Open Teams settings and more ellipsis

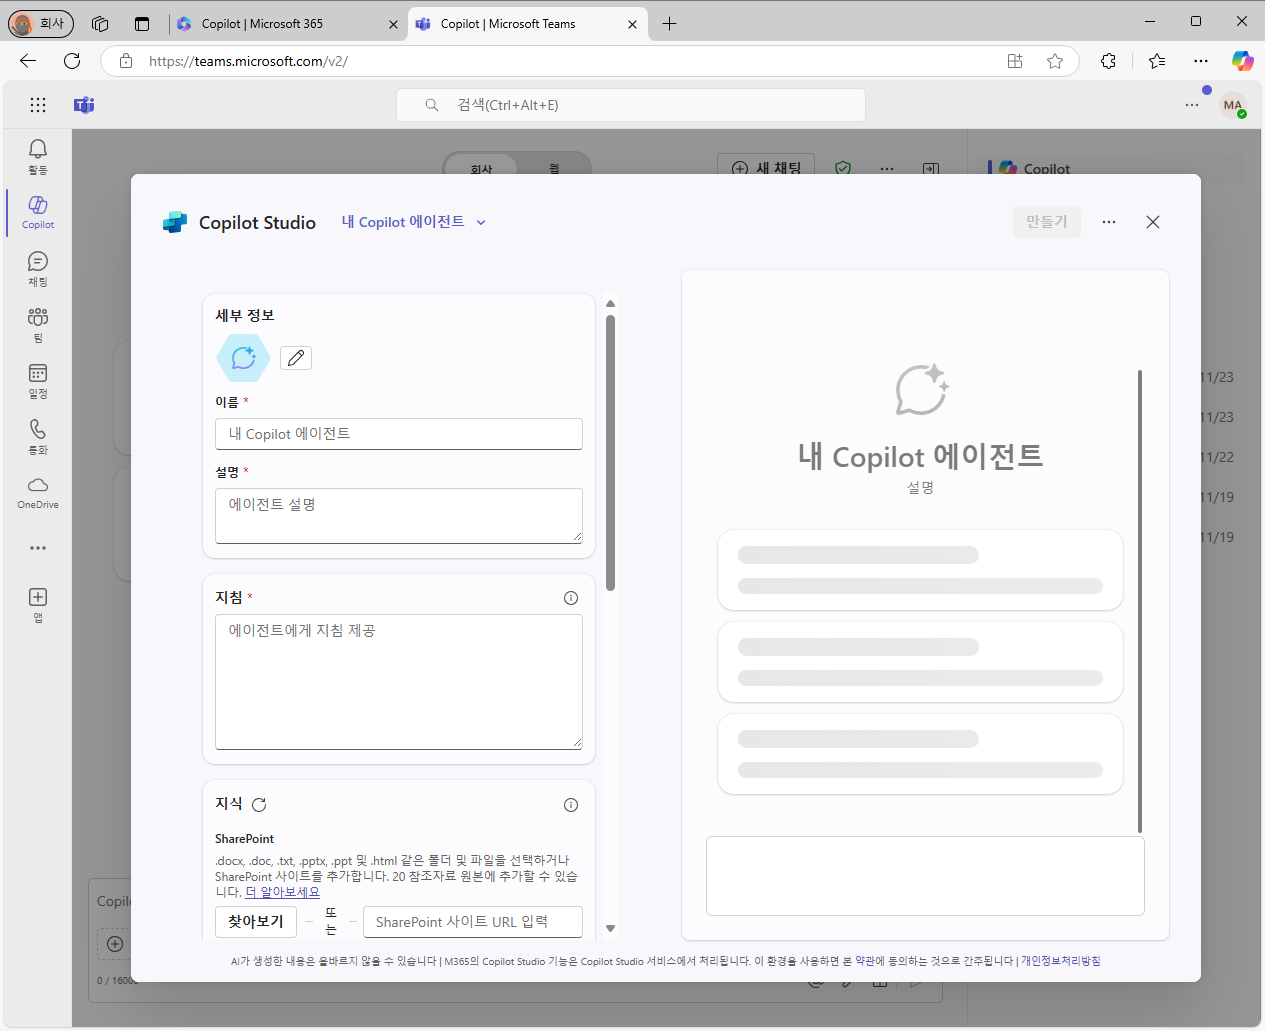[x=1192, y=105]
